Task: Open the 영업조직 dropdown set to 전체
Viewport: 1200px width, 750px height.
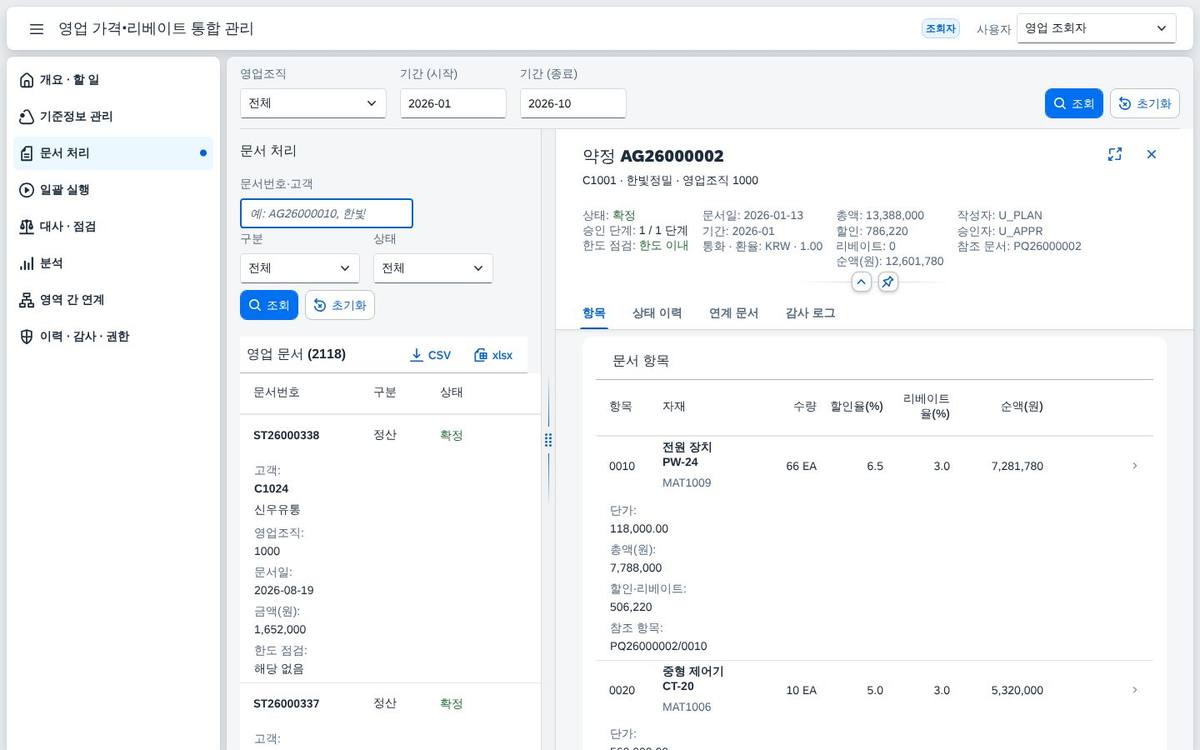Action: click(313, 103)
